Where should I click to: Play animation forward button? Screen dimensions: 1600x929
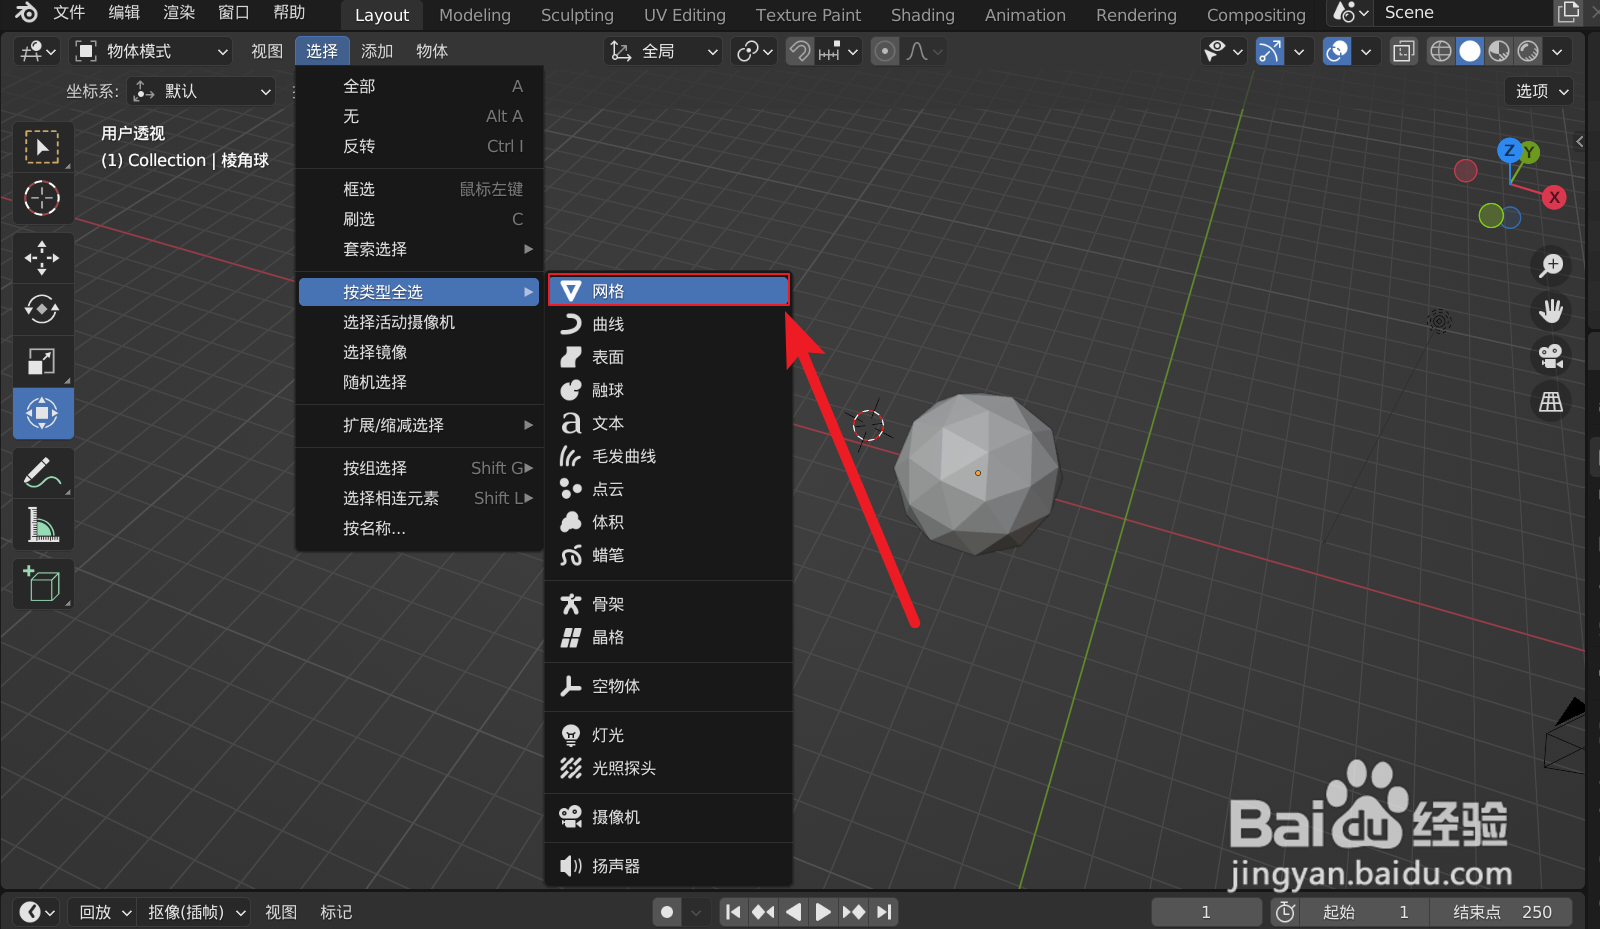click(823, 912)
